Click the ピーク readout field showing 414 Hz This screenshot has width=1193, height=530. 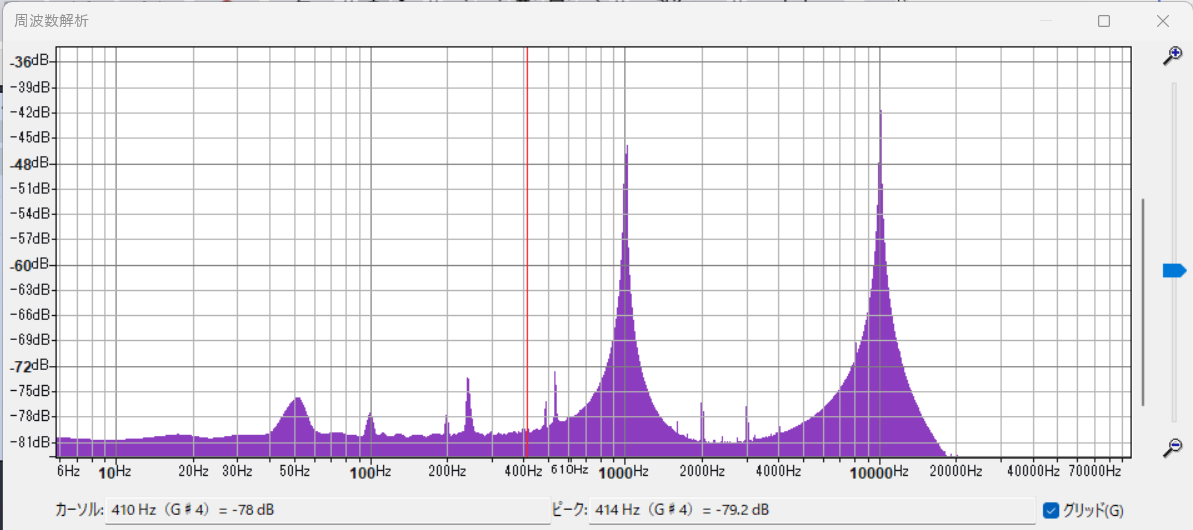coord(811,510)
